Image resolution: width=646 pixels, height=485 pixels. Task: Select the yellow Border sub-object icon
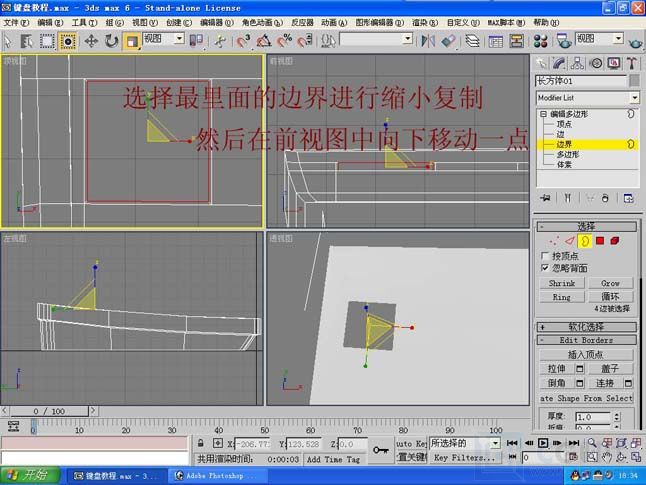click(x=585, y=241)
